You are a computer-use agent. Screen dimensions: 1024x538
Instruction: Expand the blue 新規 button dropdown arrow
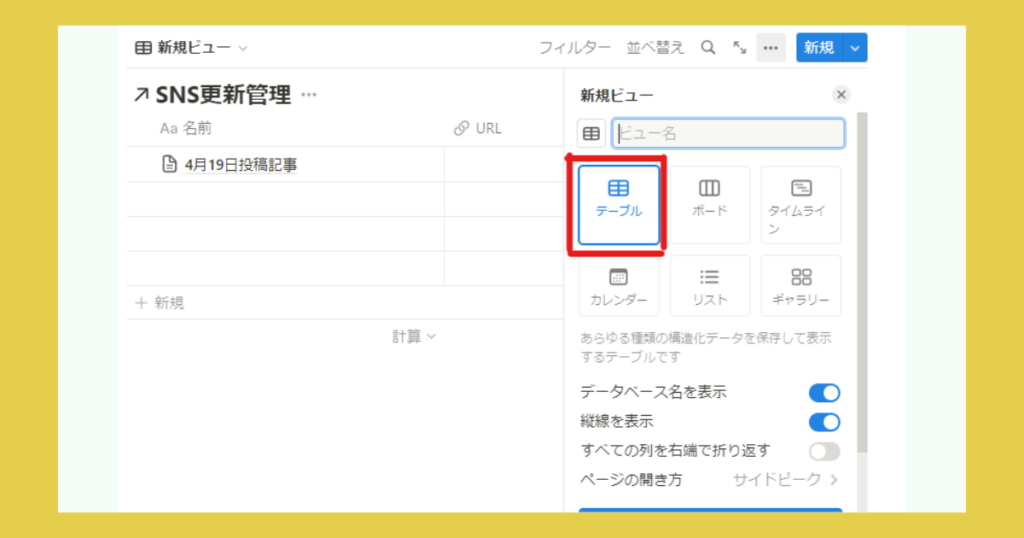pyautogui.click(x=854, y=47)
